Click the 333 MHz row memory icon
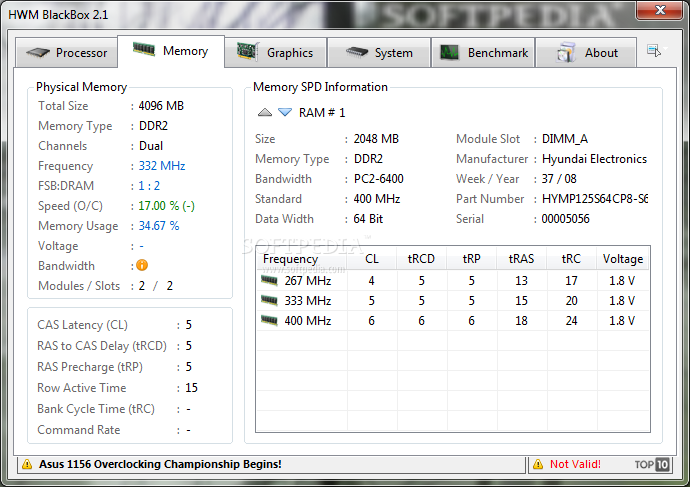 [x=269, y=300]
